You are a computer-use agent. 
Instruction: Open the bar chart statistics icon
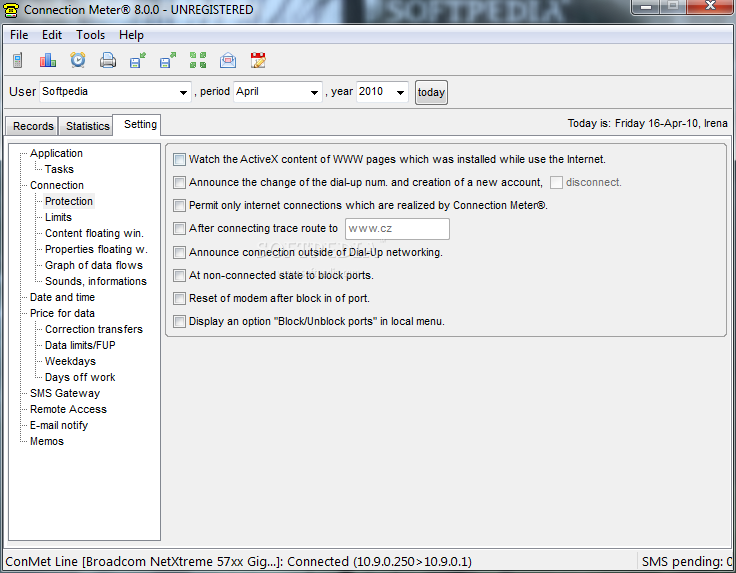click(47, 61)
